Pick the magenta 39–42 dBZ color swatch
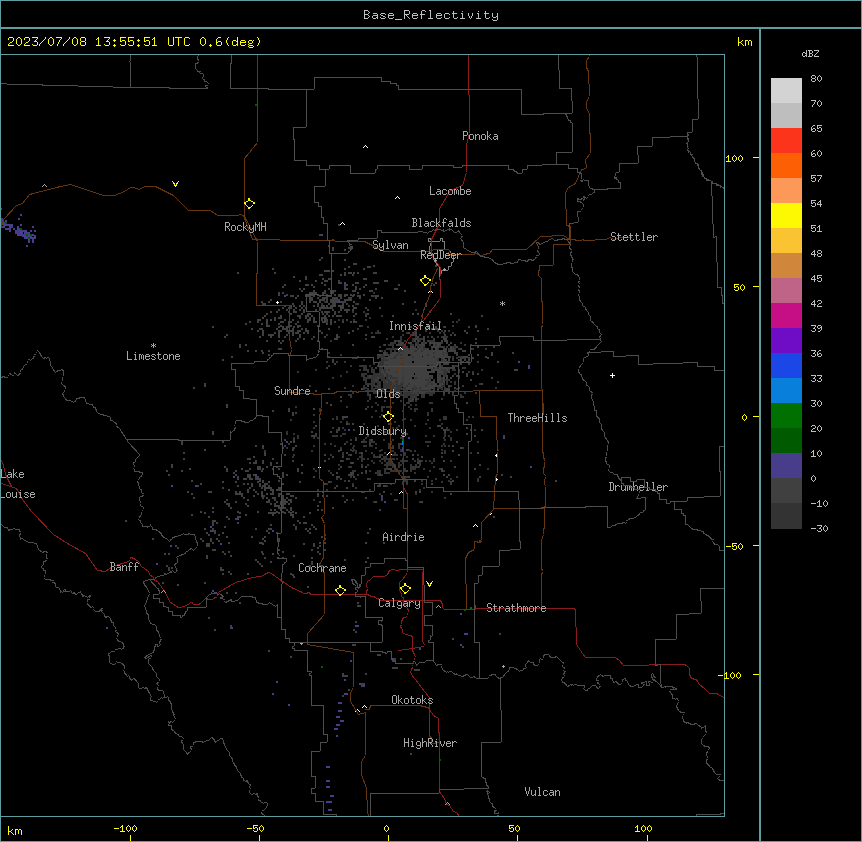The height and width of the screenshot is (842, 862). coord(786,315)
